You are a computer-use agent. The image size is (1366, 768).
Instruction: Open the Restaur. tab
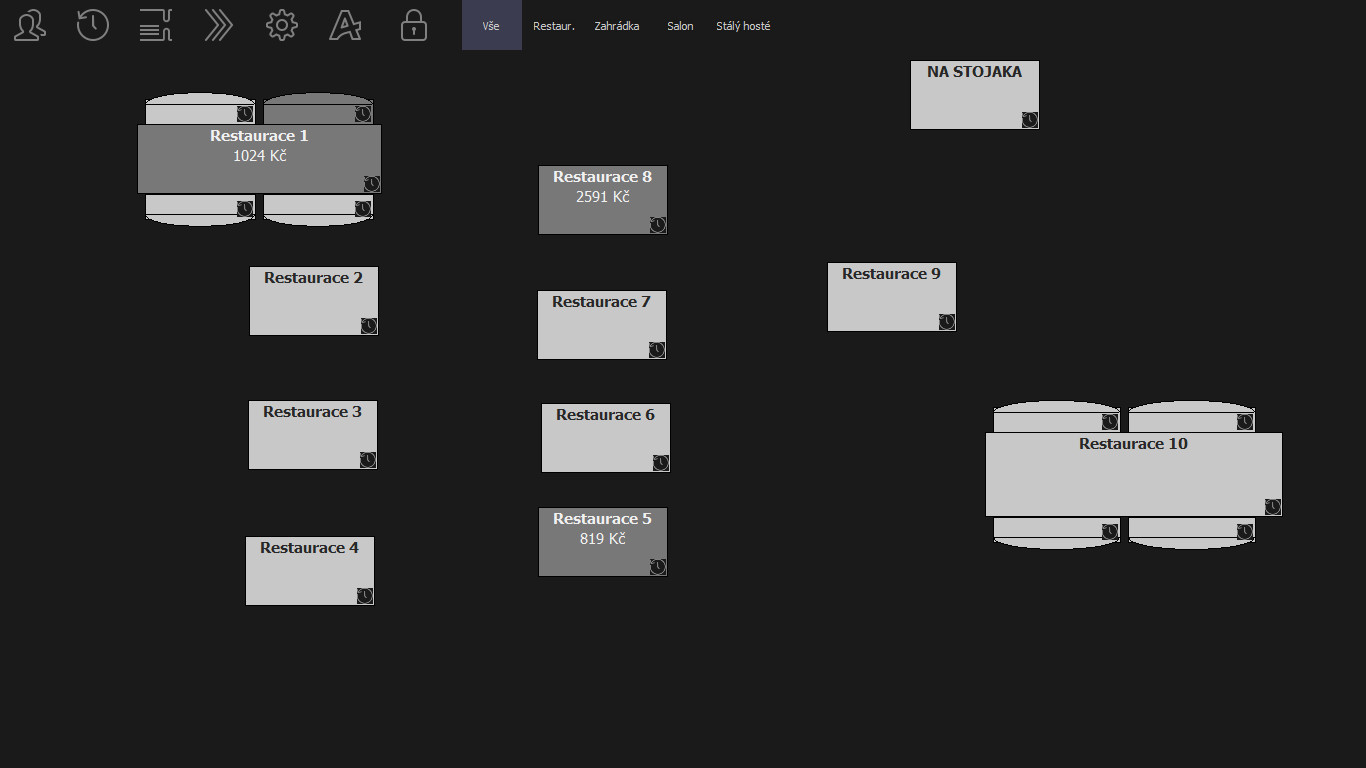point(554,26)
